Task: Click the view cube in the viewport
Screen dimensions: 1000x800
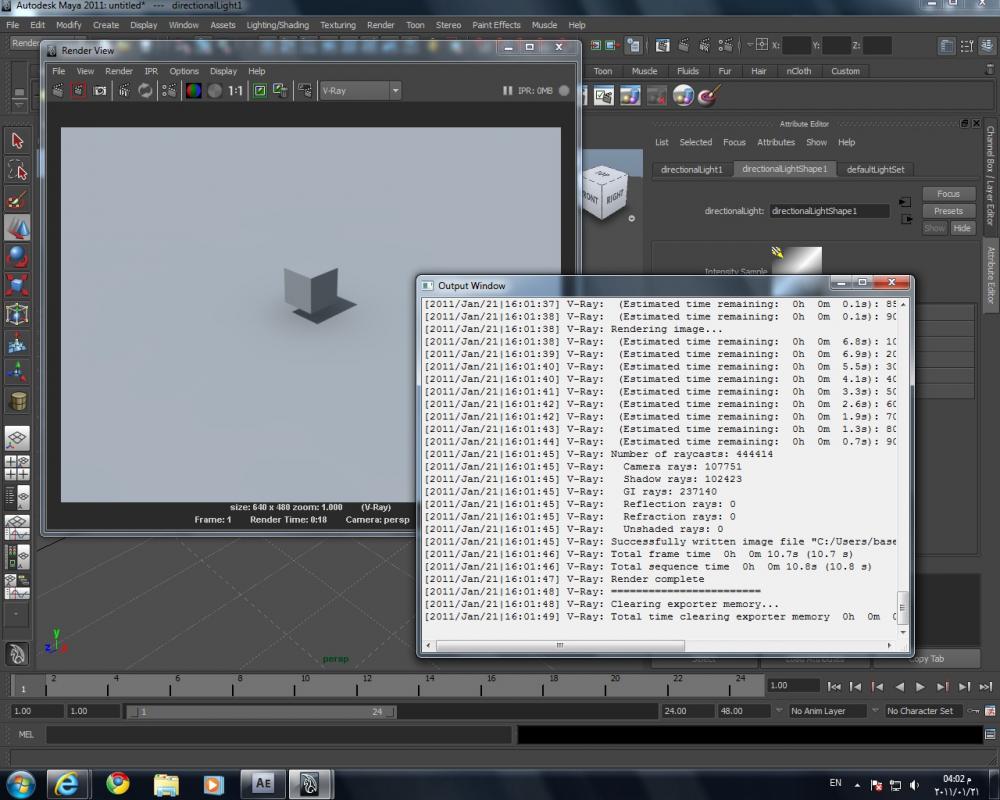Action: 603,191
